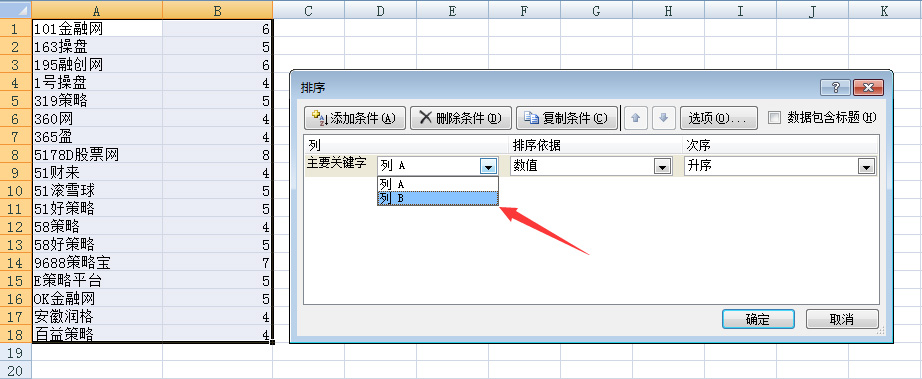Click the value 8 in column B
Viewport: 922px width, 379px height.
(218, 155)
